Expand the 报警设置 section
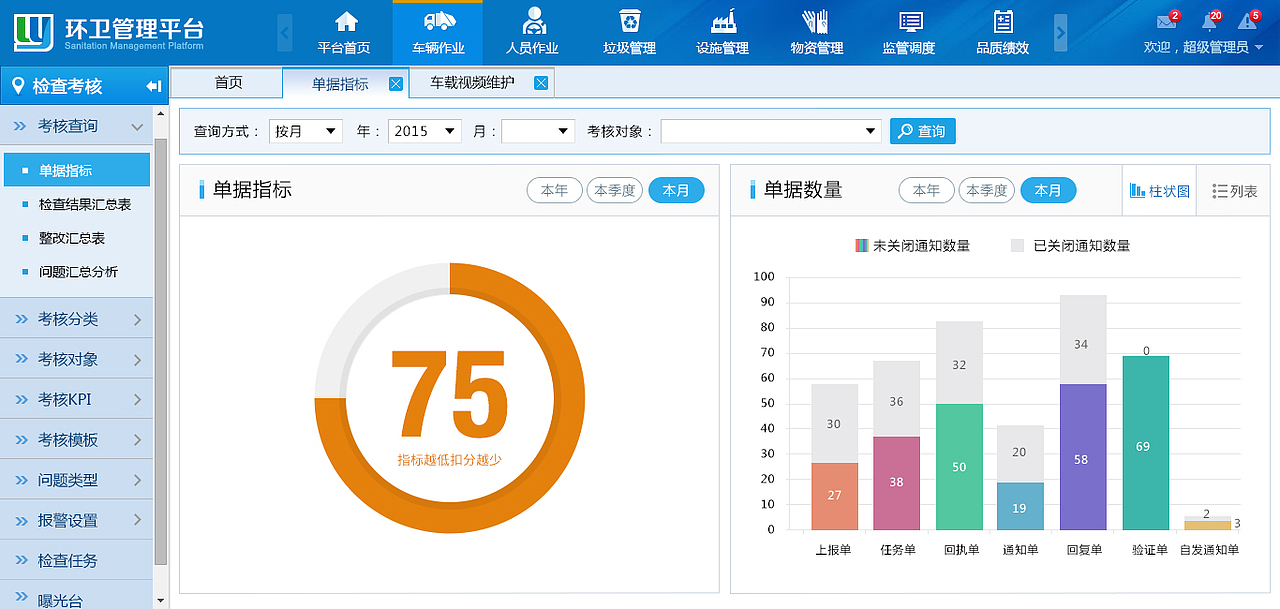The width and height of the screenshot is (1280, 609). (x=77, y=520)
